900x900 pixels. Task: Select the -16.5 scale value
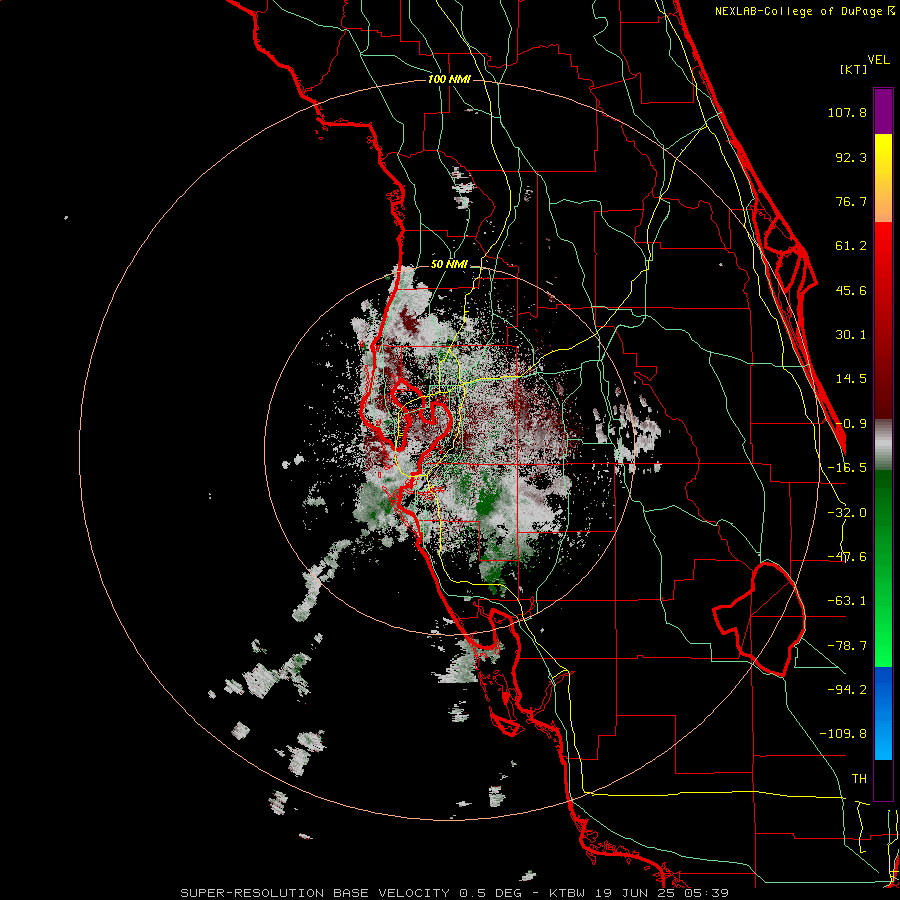pos(847,468)
